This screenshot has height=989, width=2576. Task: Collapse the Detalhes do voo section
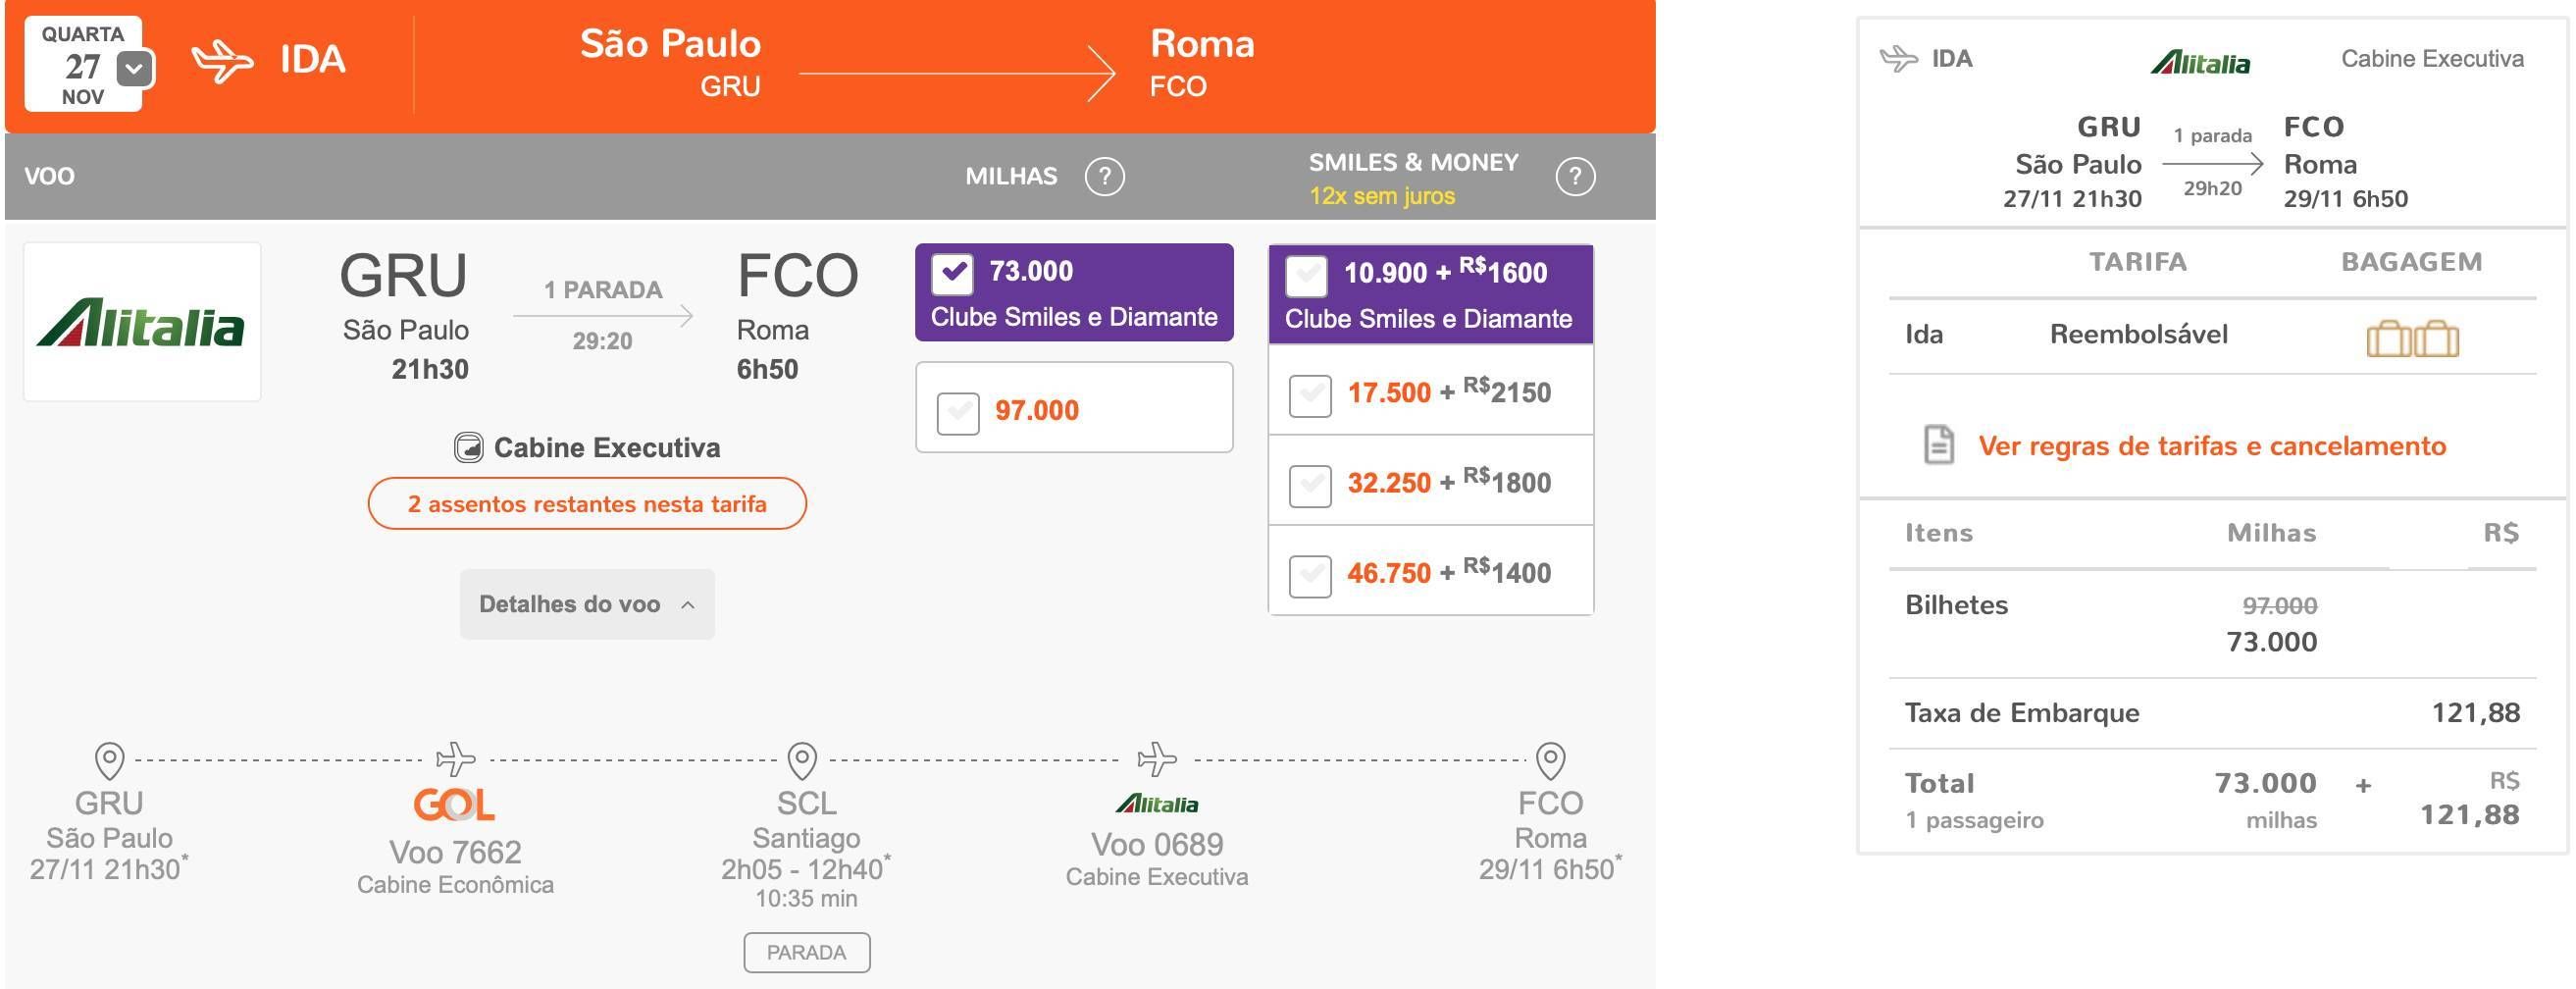(x=587, y=604)
